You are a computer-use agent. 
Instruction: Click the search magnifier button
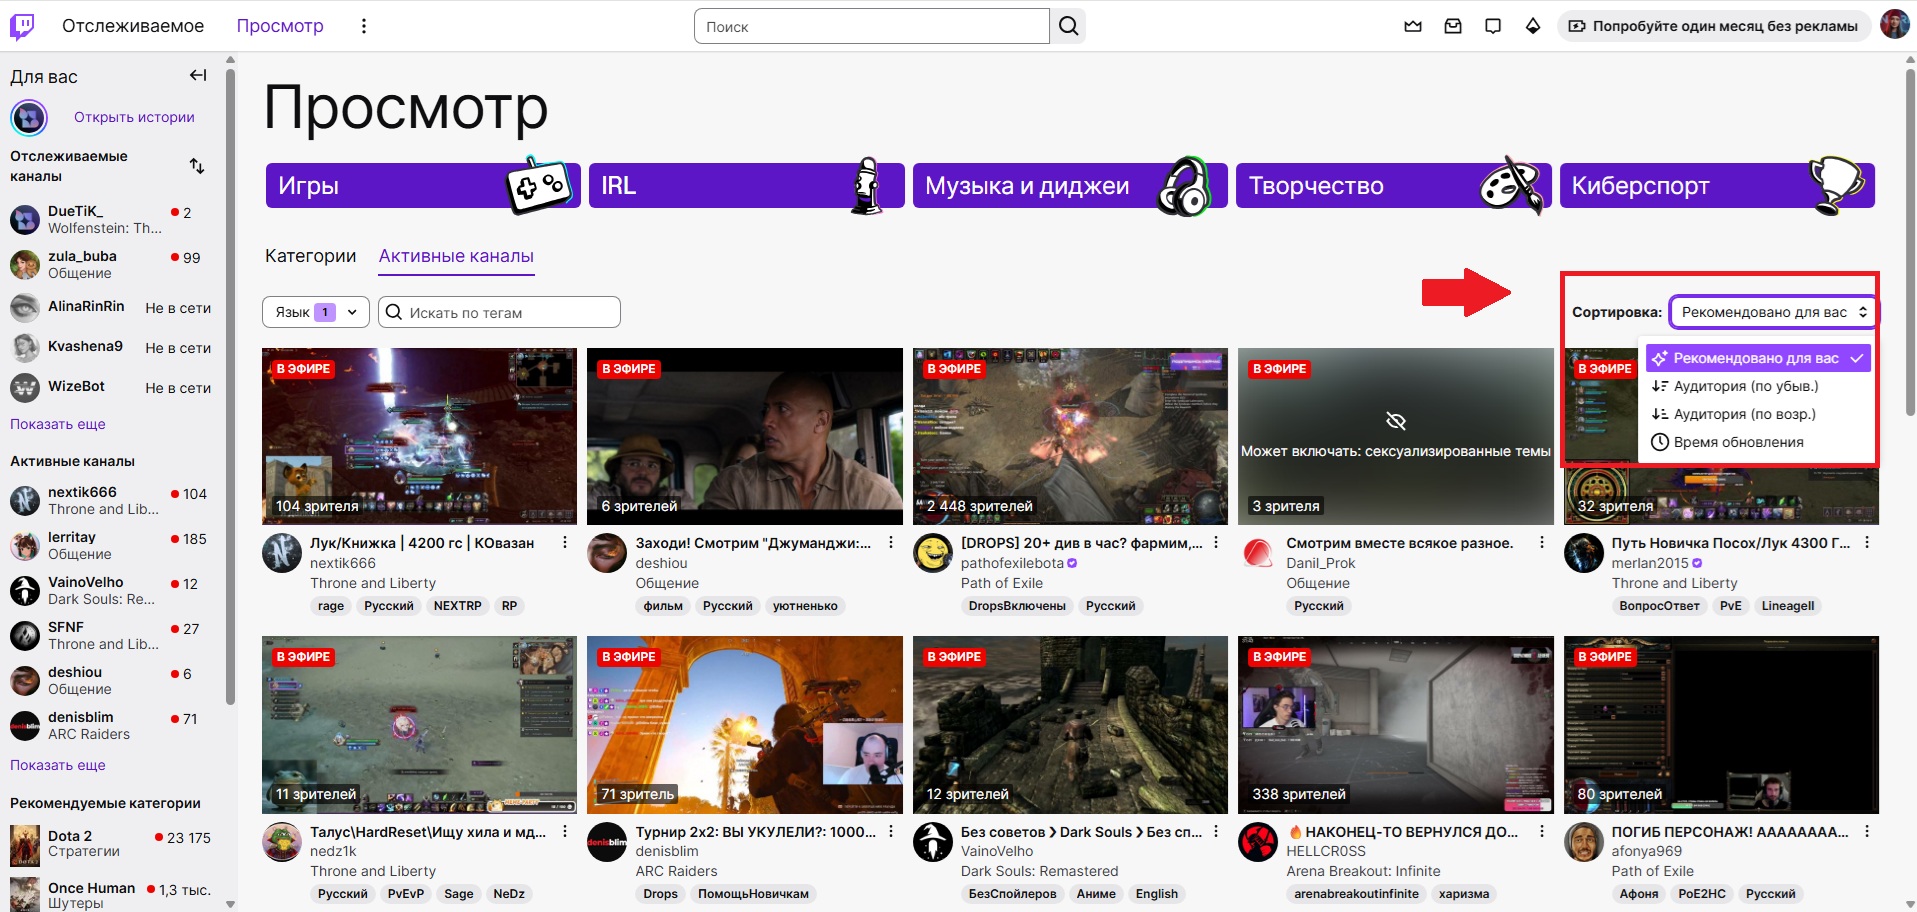coord(1068,26)
